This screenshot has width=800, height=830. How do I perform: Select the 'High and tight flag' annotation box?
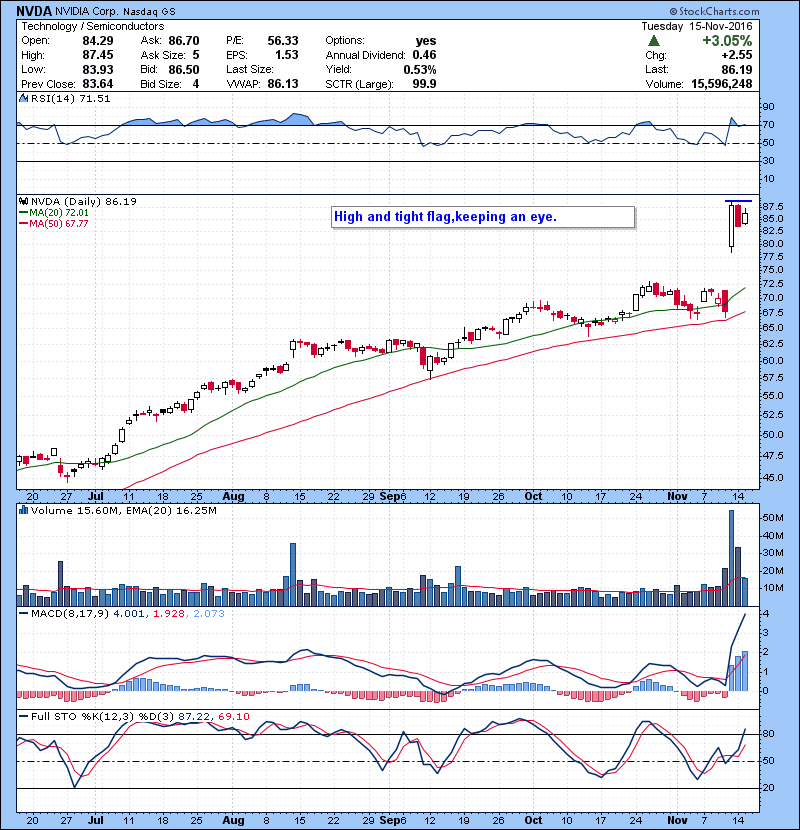click(483, 217)
